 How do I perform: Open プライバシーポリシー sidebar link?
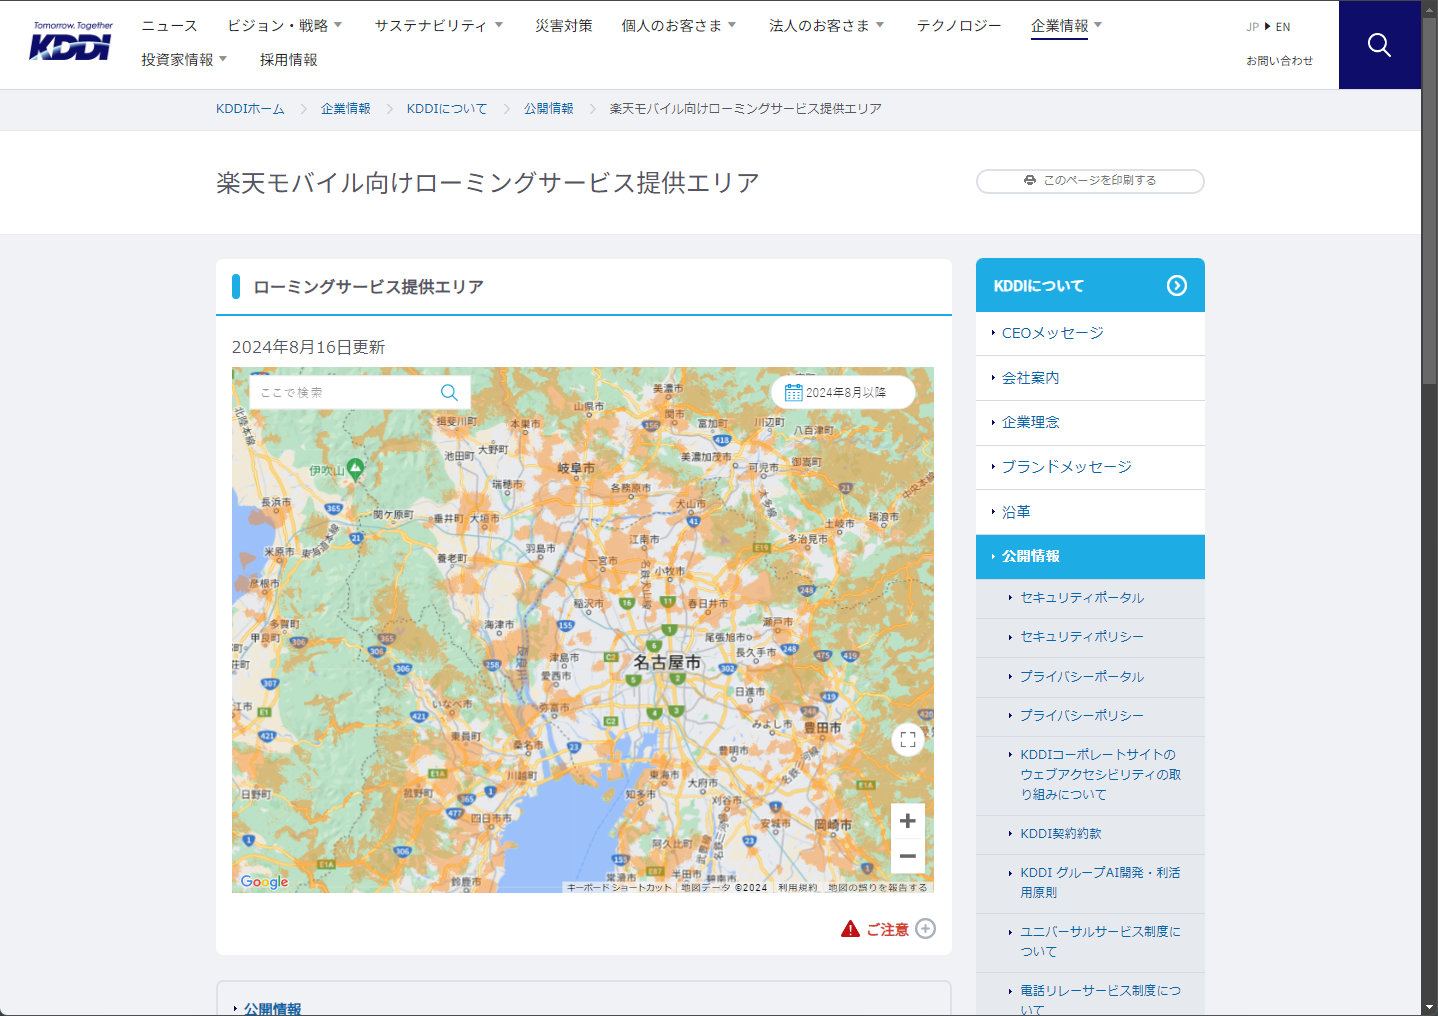(x=1090, y=716)
